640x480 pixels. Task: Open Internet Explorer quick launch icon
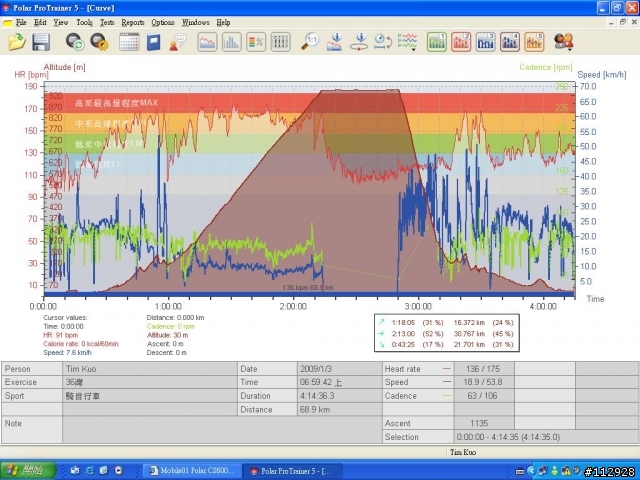click(x=89, y=471)
